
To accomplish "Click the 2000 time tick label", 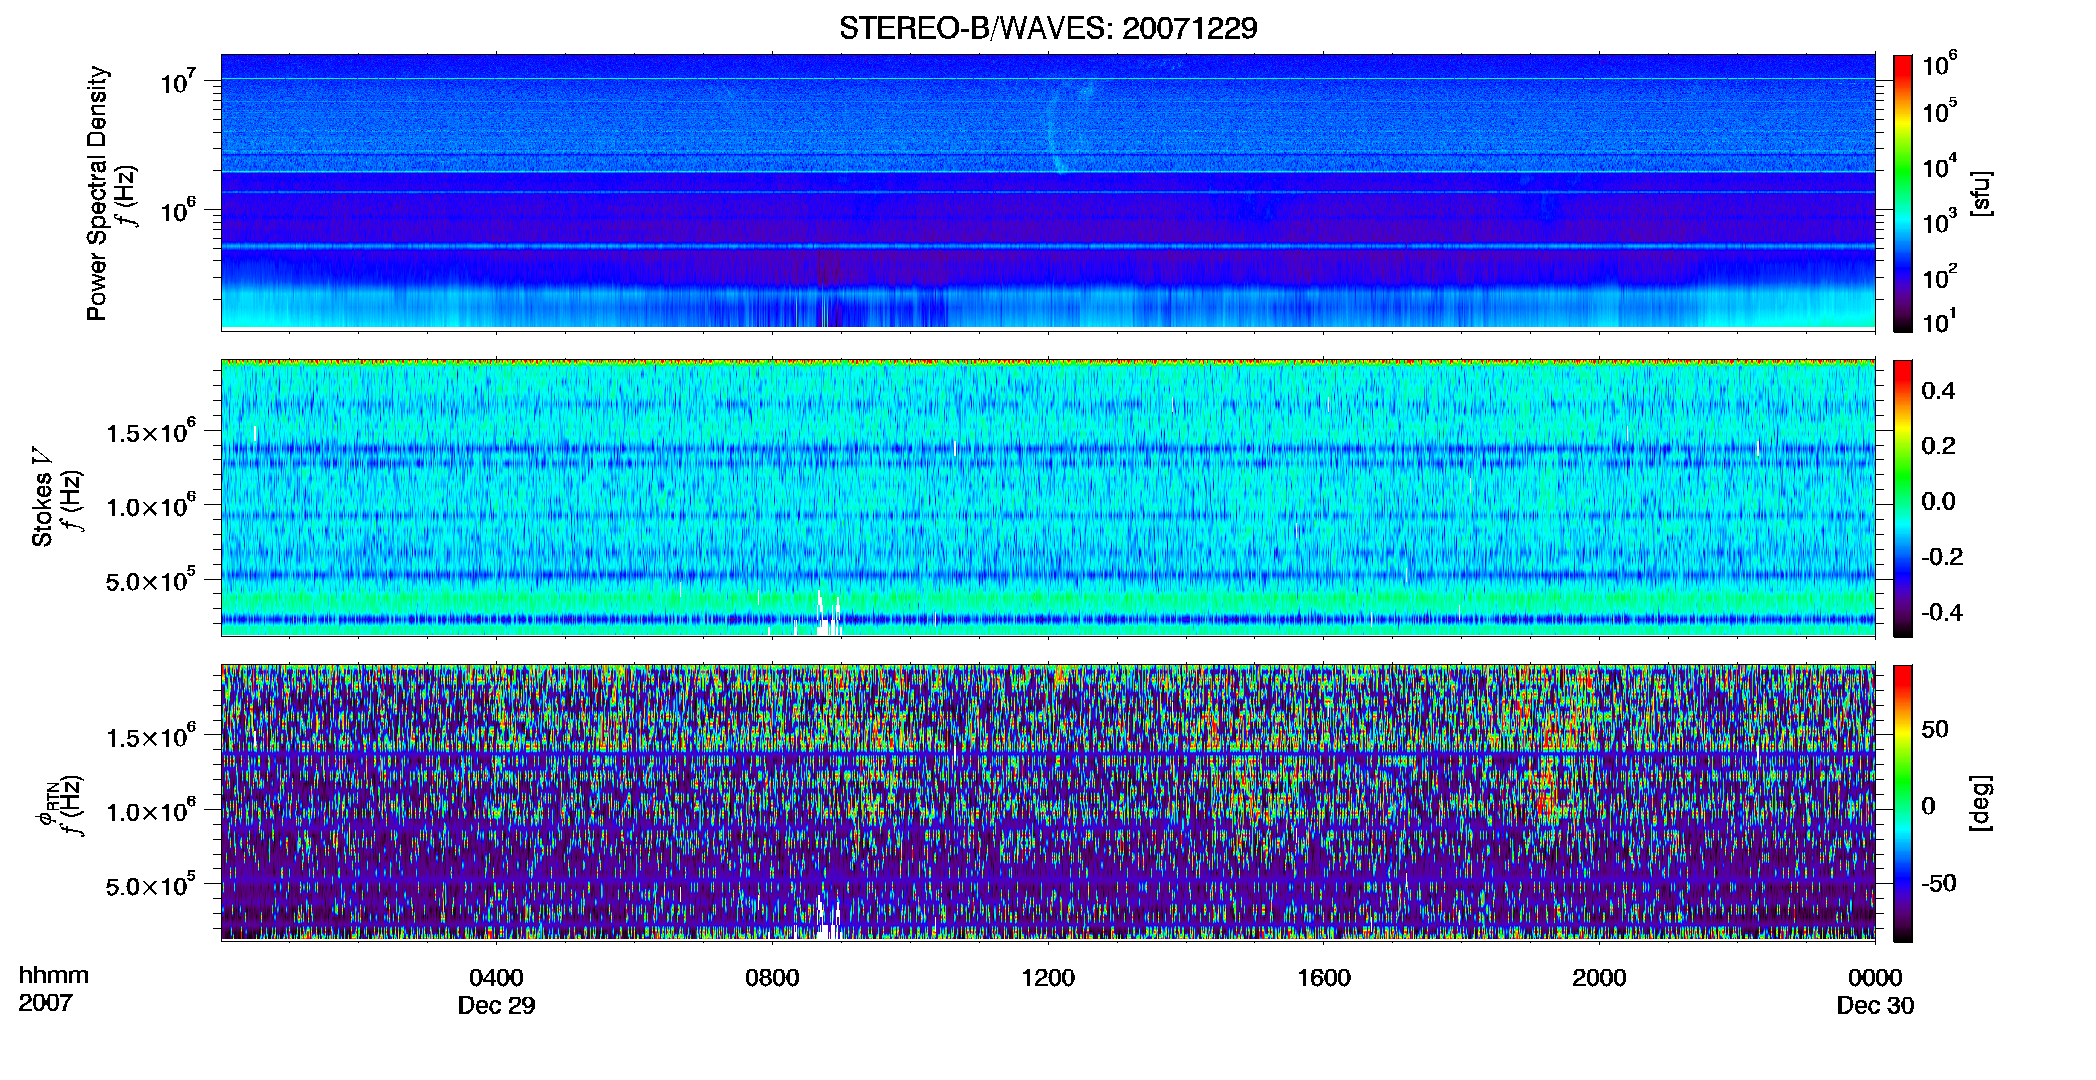I will pos(1599,978).
